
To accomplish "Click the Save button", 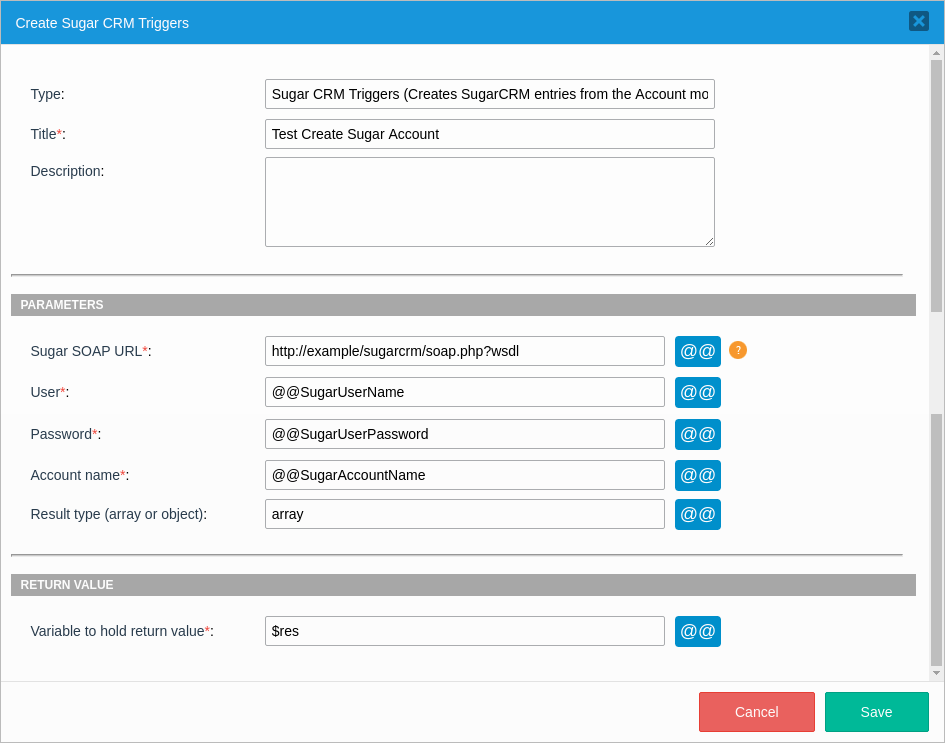I will pos(876,712).
